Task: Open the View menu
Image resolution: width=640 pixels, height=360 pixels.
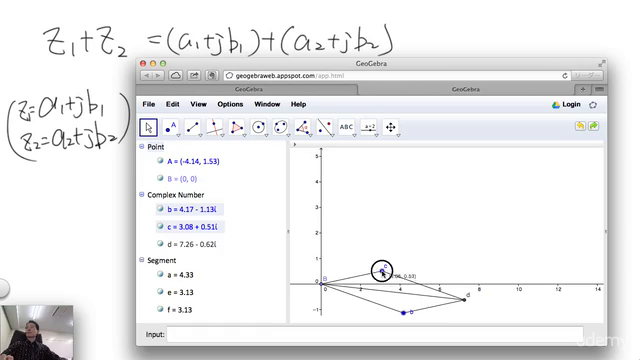Action: coord(198,104)
